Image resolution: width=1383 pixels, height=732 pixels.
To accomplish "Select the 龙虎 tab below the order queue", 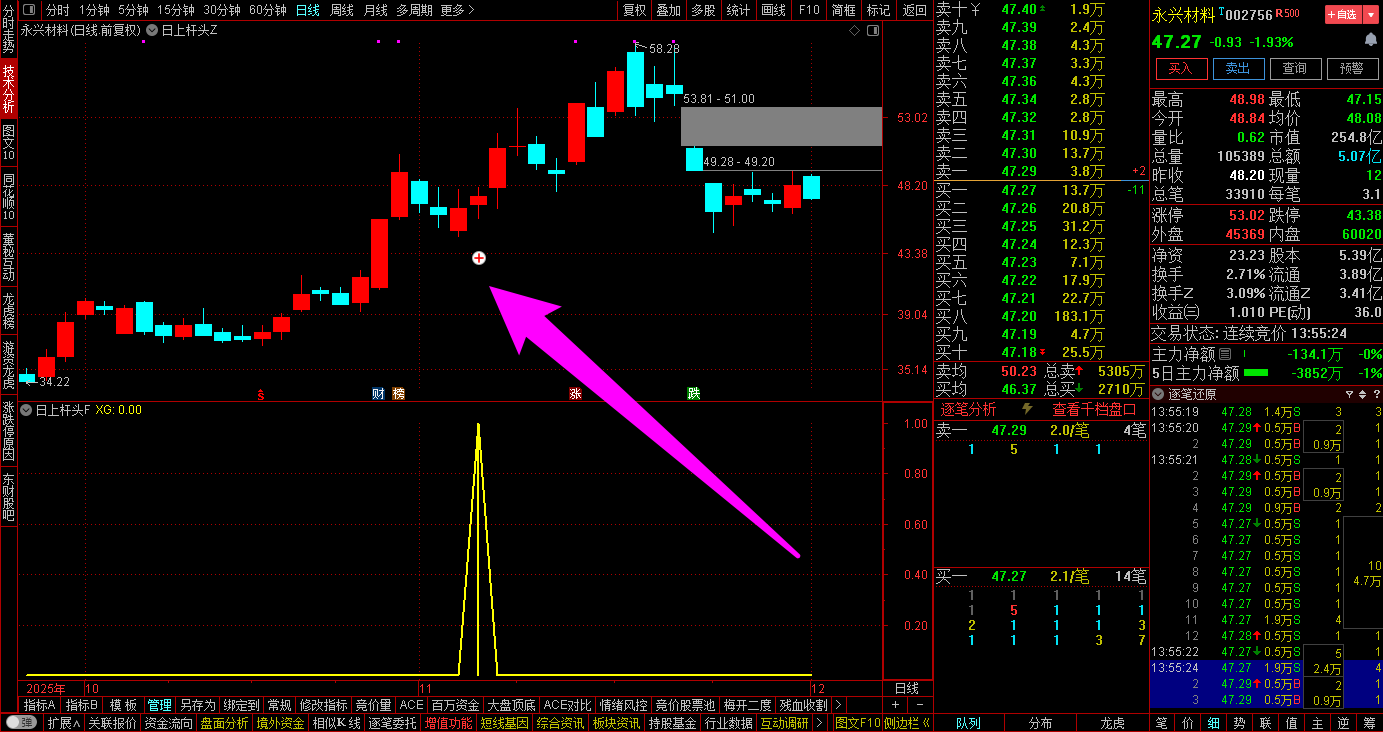I will pyautogui.click(x=1113, y=723).
